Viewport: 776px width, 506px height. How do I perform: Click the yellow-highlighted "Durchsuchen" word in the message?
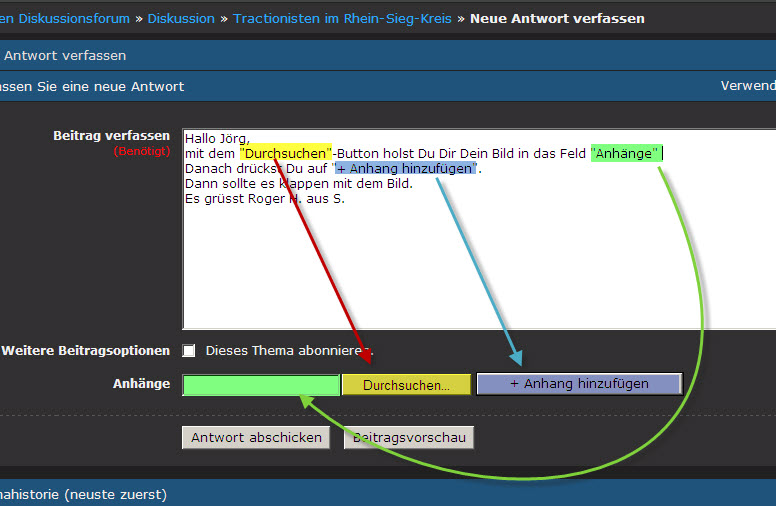(x=285, y=153)
